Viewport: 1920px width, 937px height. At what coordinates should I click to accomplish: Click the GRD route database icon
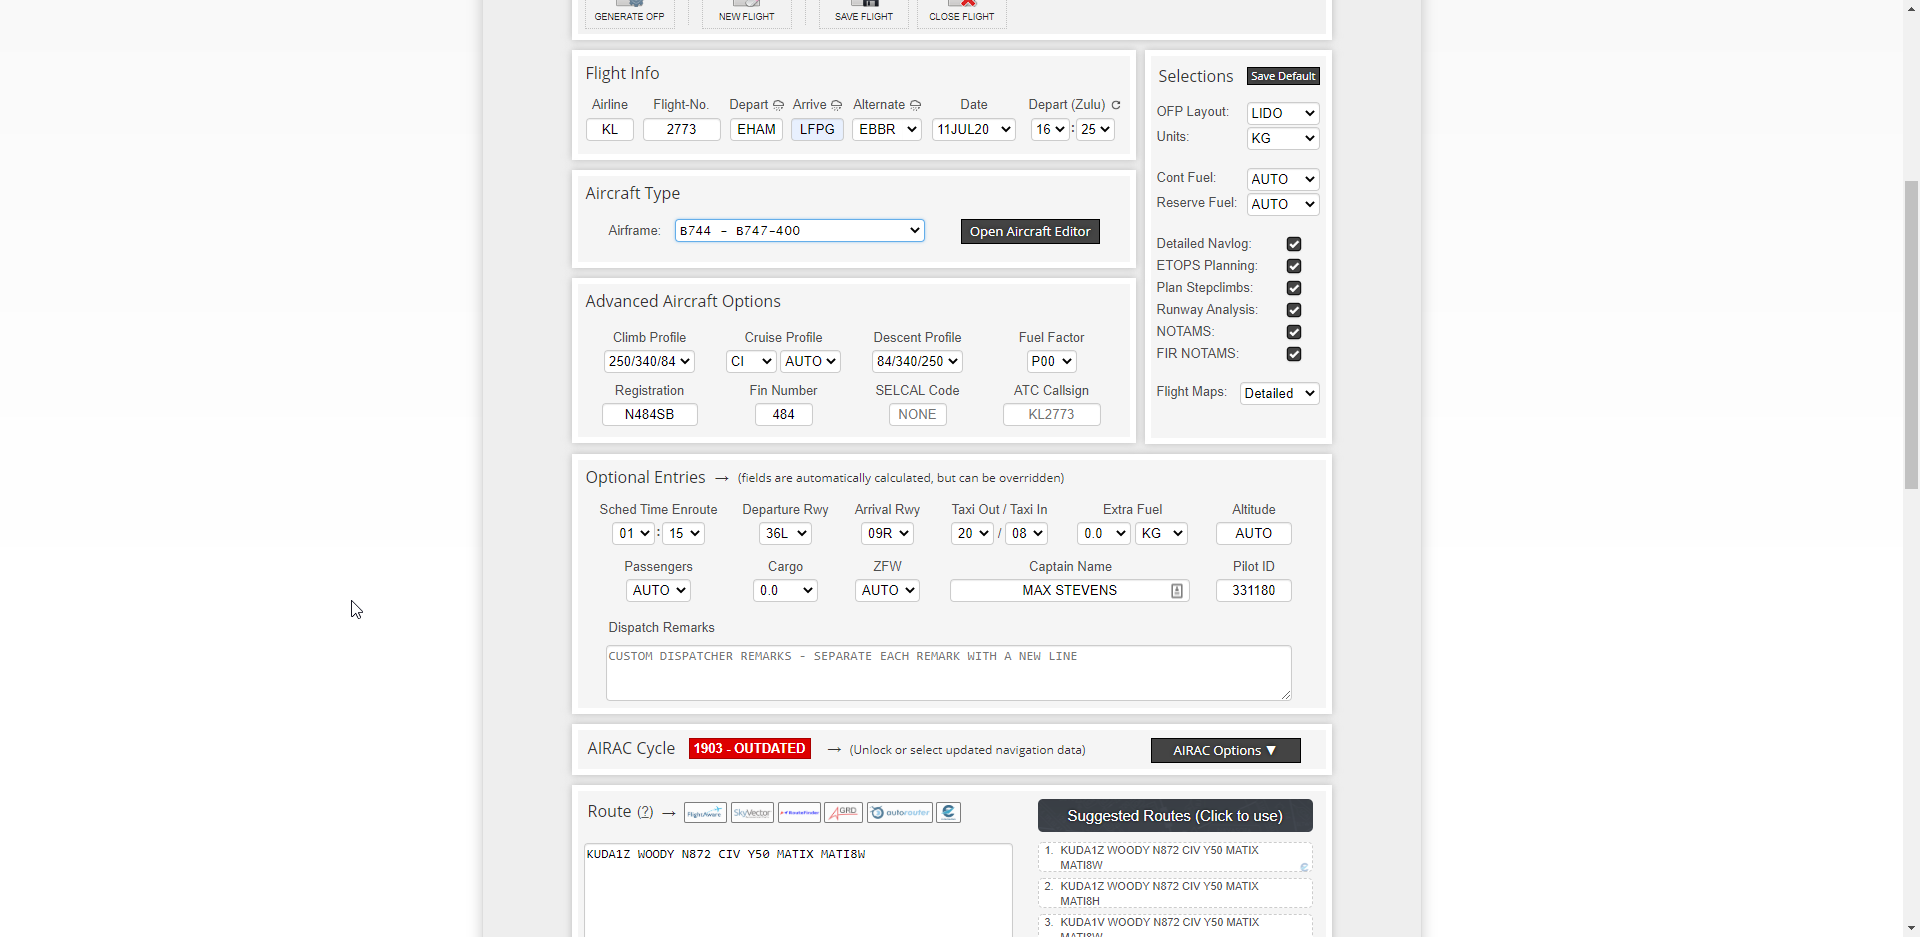844,813
